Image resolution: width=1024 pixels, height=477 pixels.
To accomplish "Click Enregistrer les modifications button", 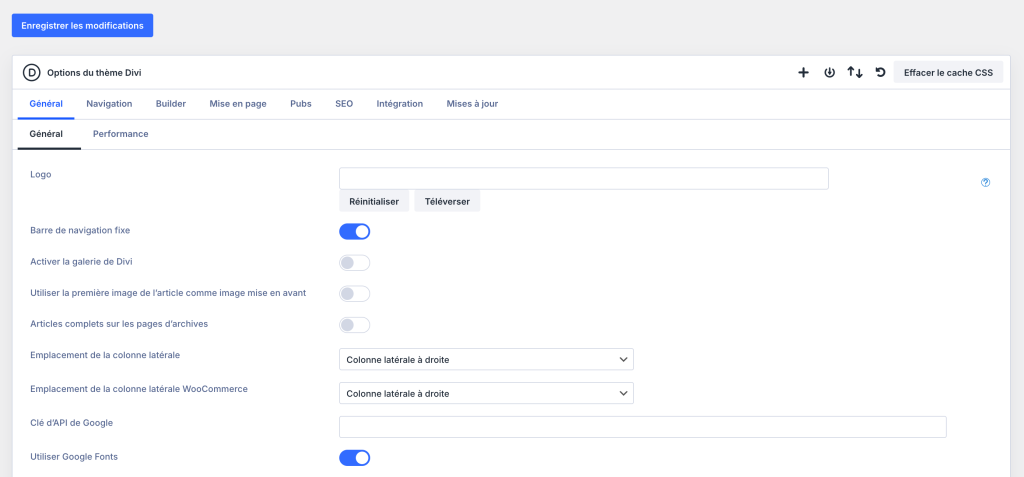I will [x=83, y=25].
